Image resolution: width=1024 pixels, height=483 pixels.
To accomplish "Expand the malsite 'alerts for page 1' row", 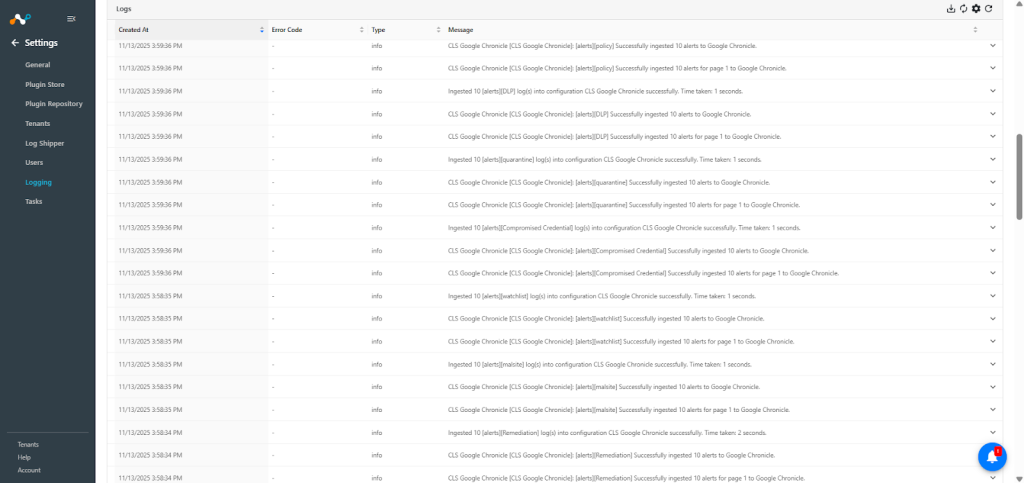I will 993,409.
